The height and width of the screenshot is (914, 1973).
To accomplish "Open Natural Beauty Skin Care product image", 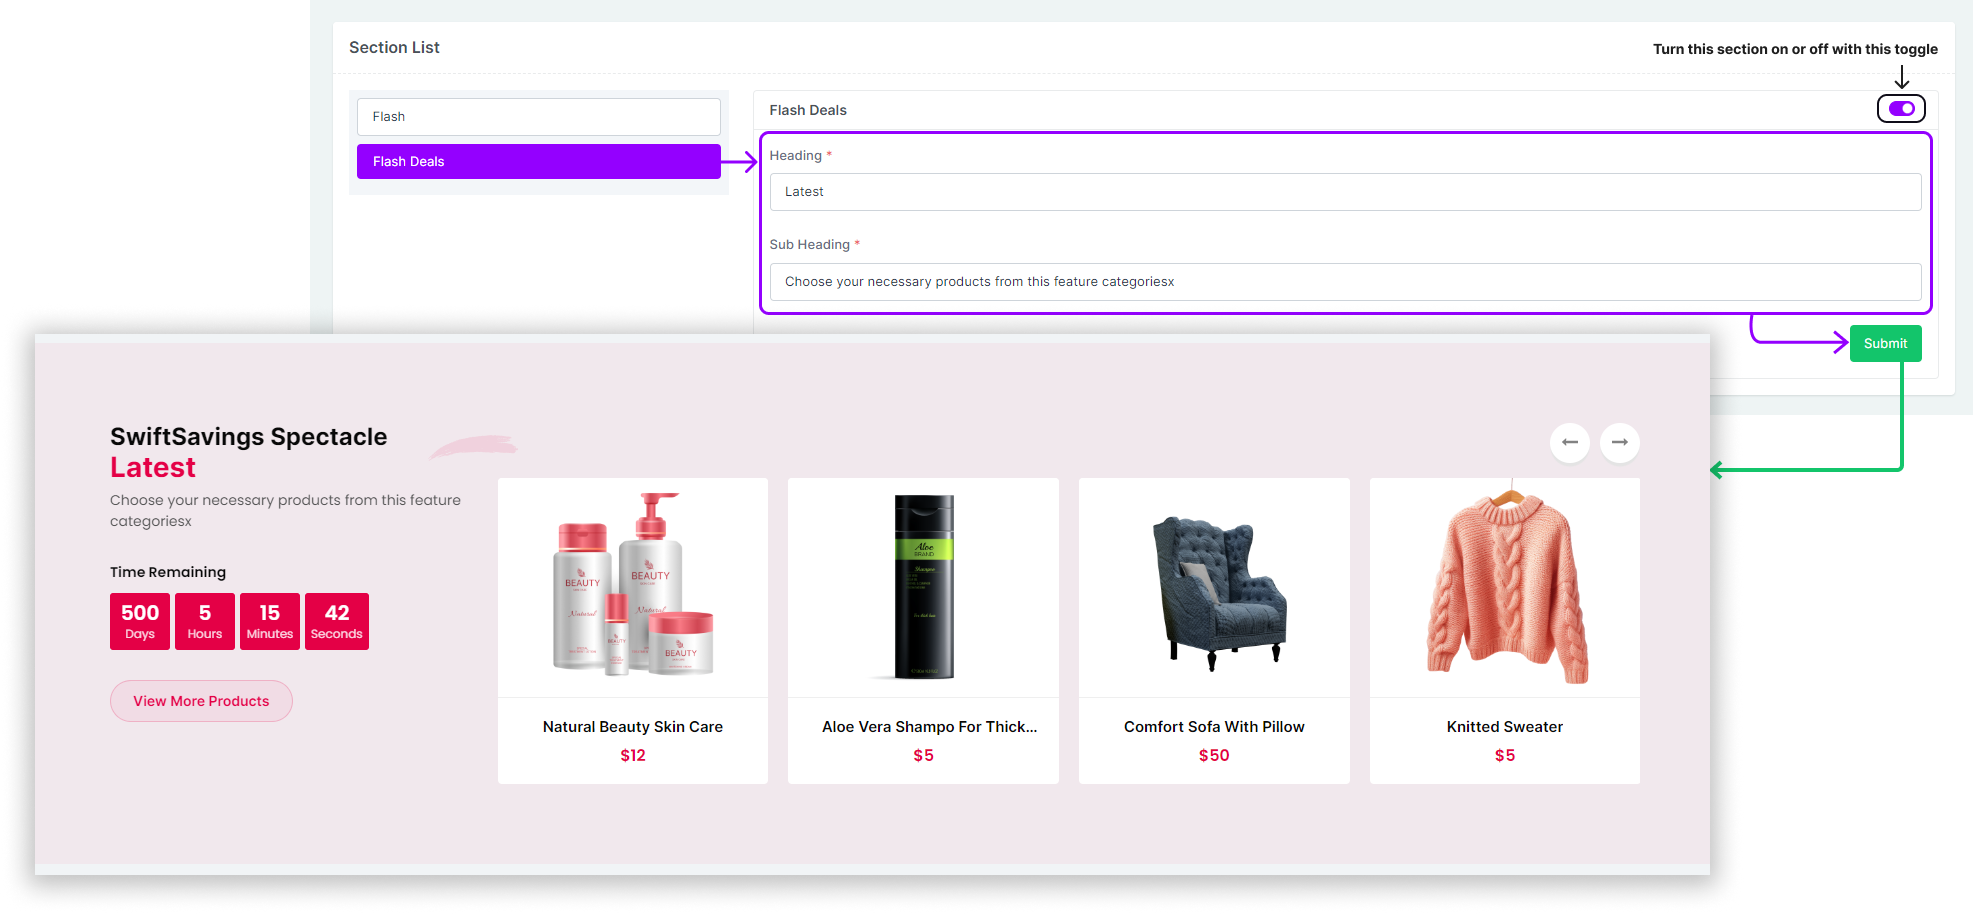I will (633, 587).
